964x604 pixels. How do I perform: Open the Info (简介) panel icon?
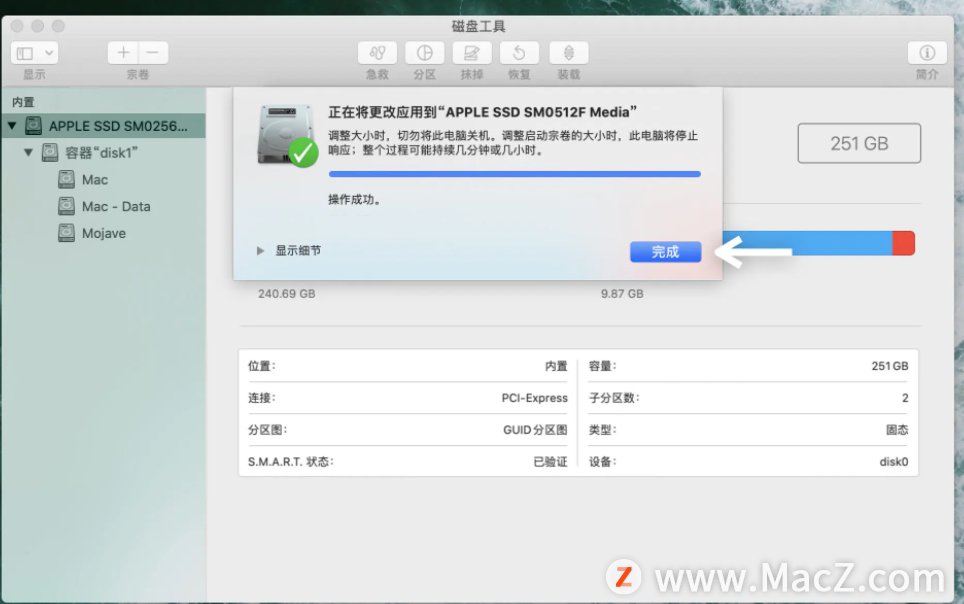click(x=927, y=53)
